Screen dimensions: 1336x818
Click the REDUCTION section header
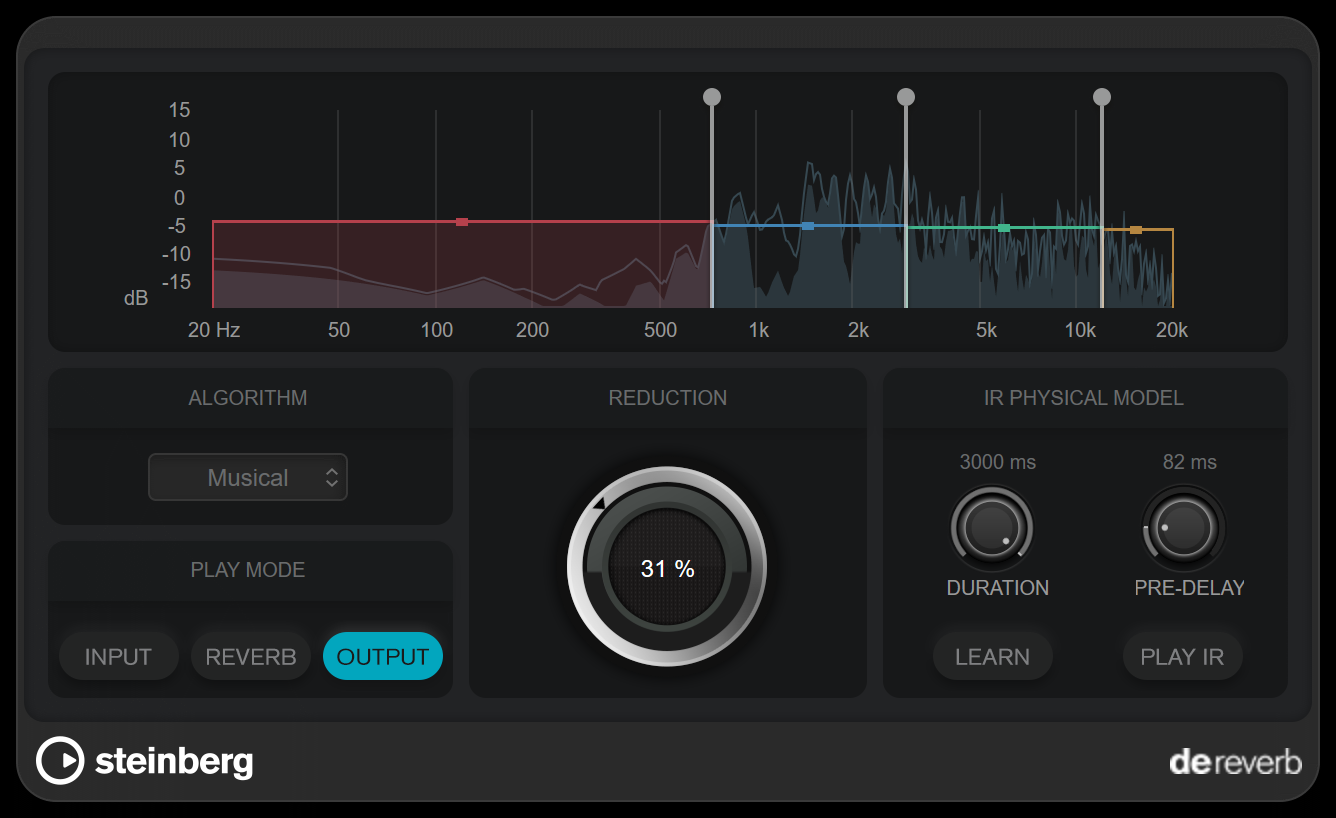(668, 398)
